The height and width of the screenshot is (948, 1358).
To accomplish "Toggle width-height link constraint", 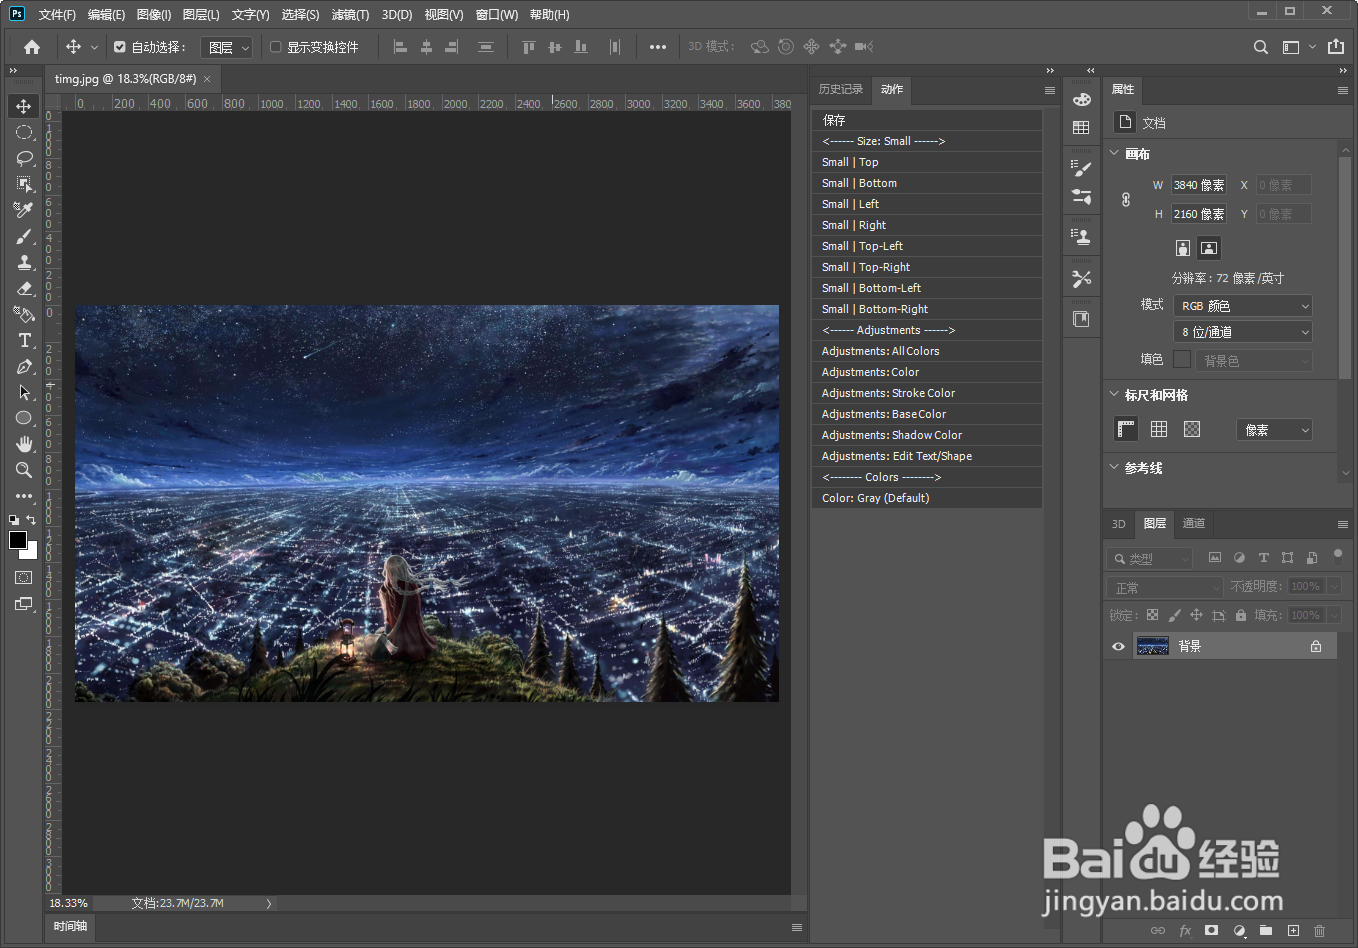I will point(1126,199).
